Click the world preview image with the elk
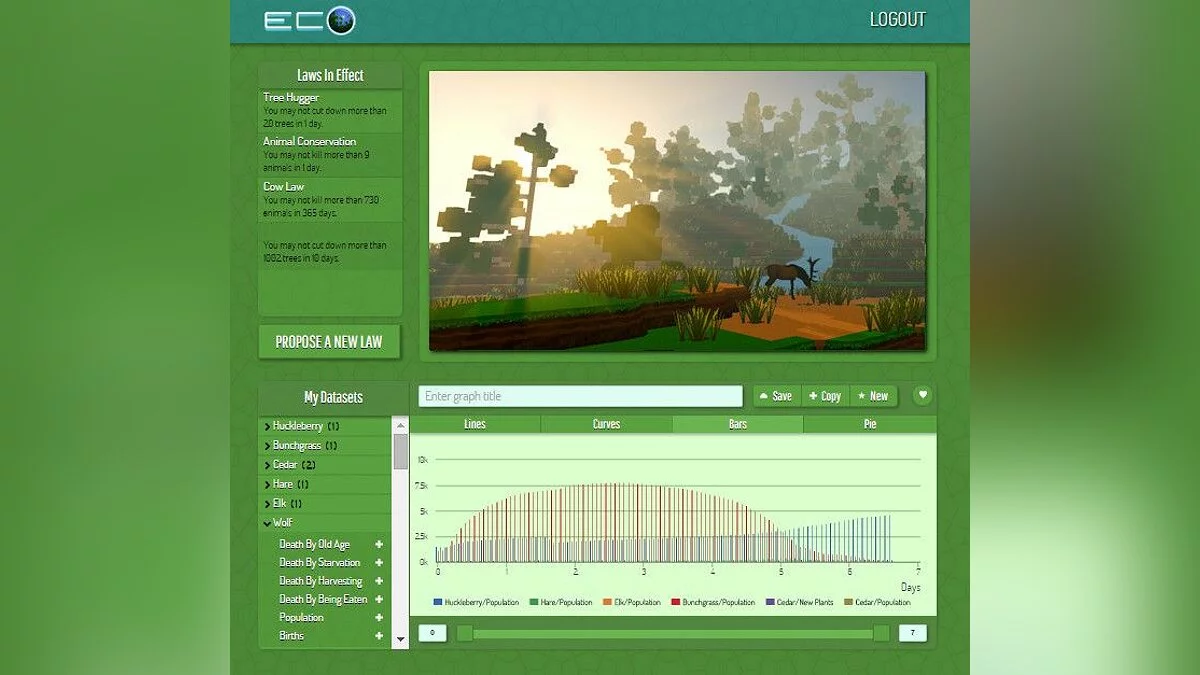 click(x=677, y=210)
